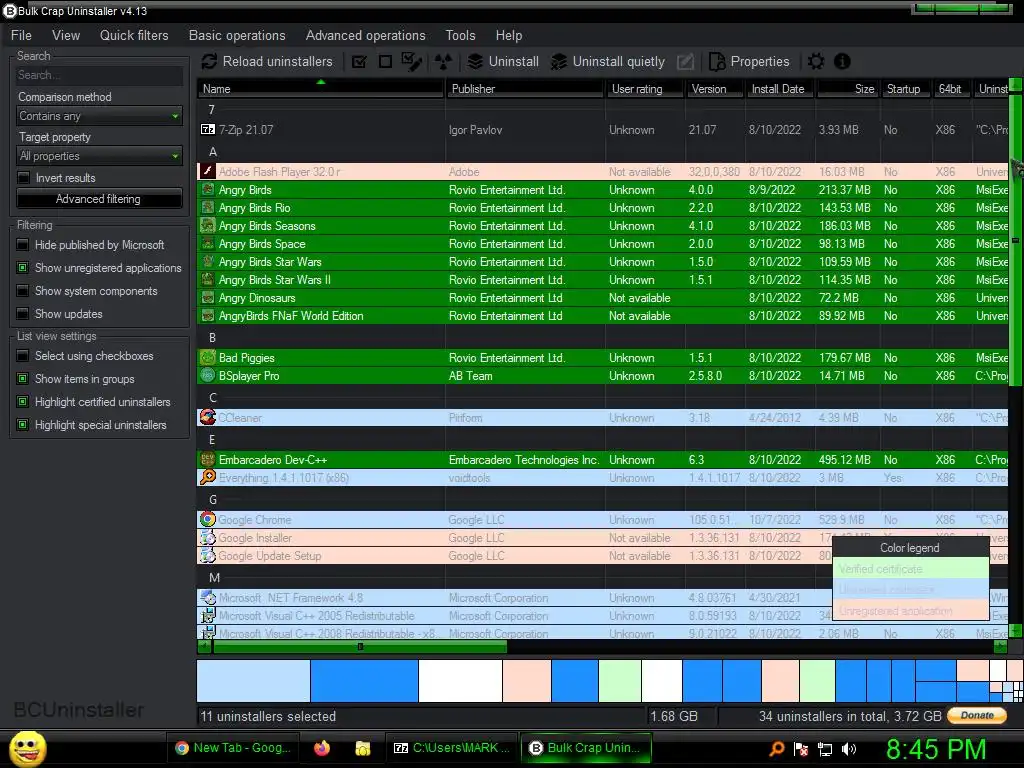
Task: Click the Uninstall stack icon
Action: pos(475,61)
